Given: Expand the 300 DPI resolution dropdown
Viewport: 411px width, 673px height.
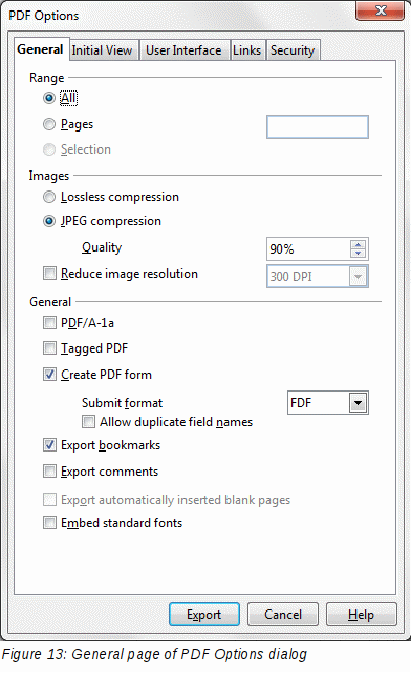Looking at the screenshot, I should (358, 276).
